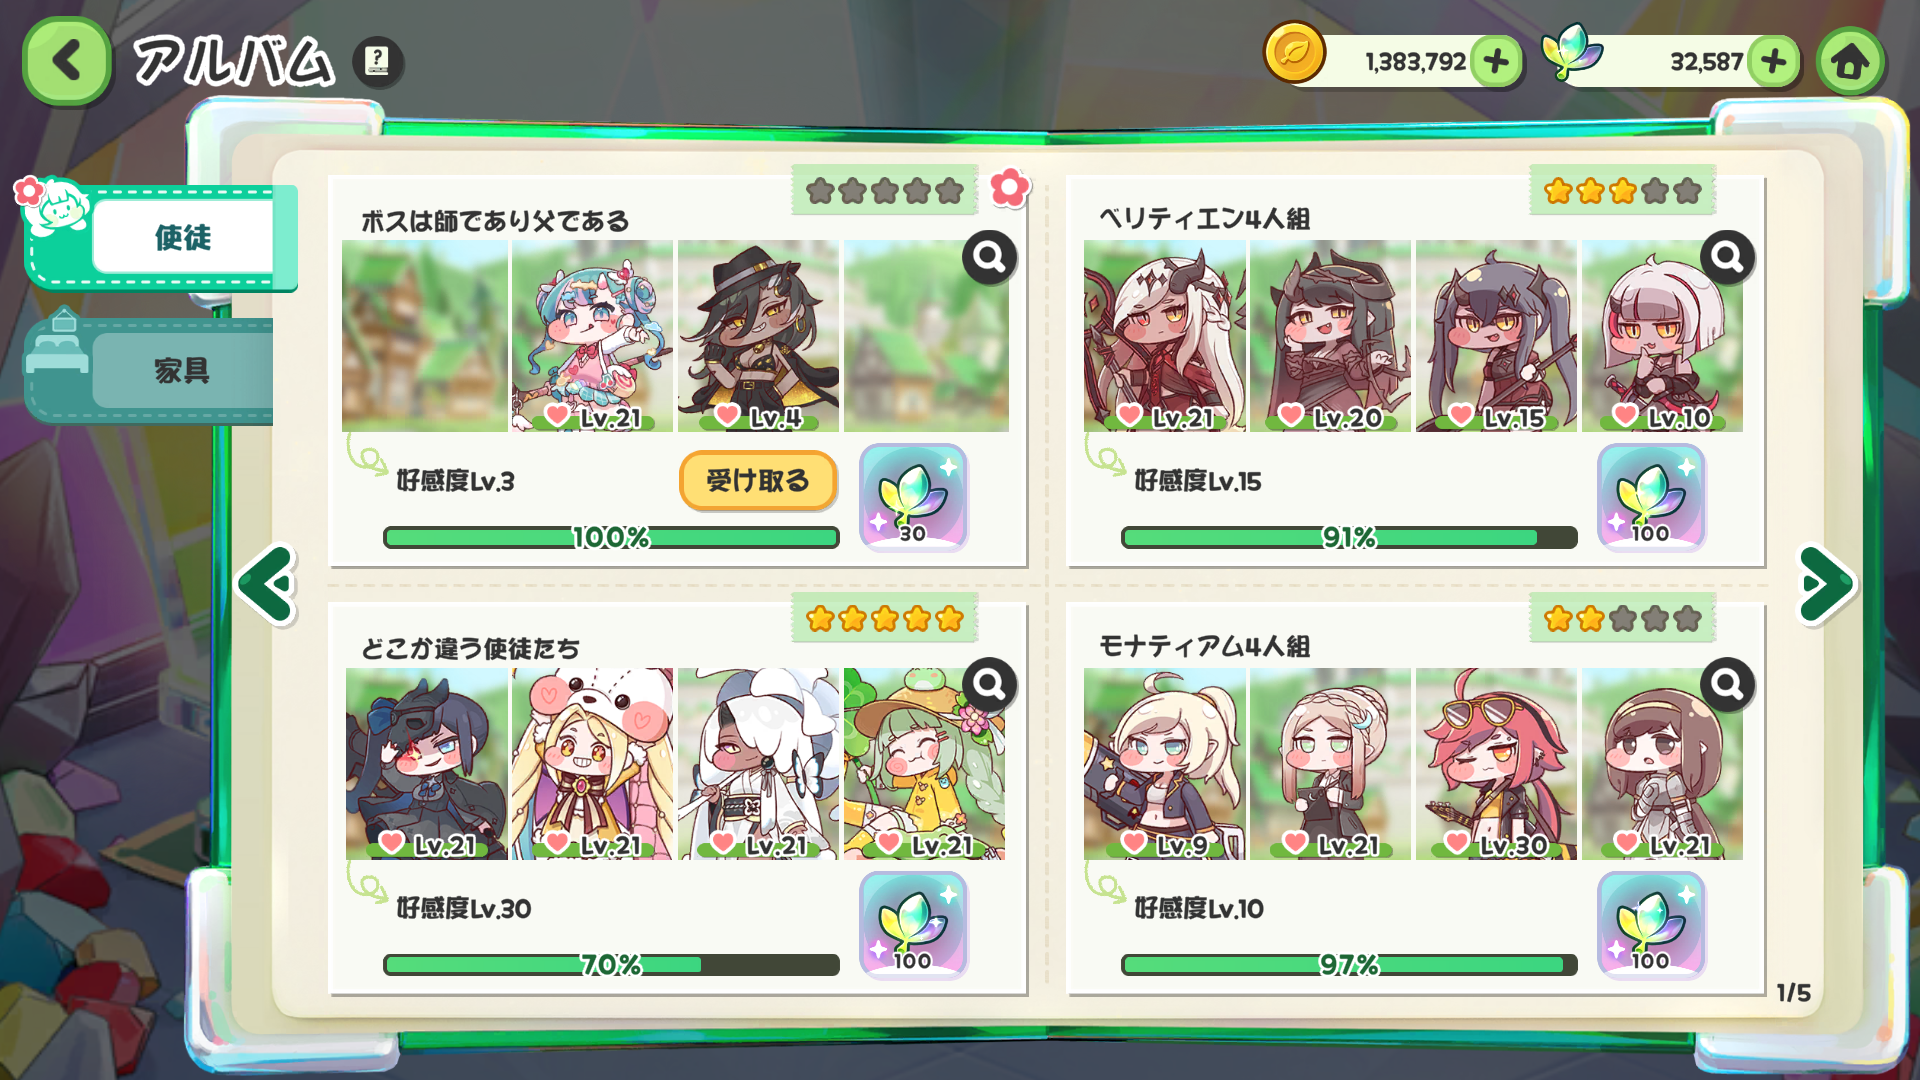This screenshot has width=1920, height=1080.
Task: Tap the 100 crystal reward for モナティアム4人組
Action: tap(1651, 925)
